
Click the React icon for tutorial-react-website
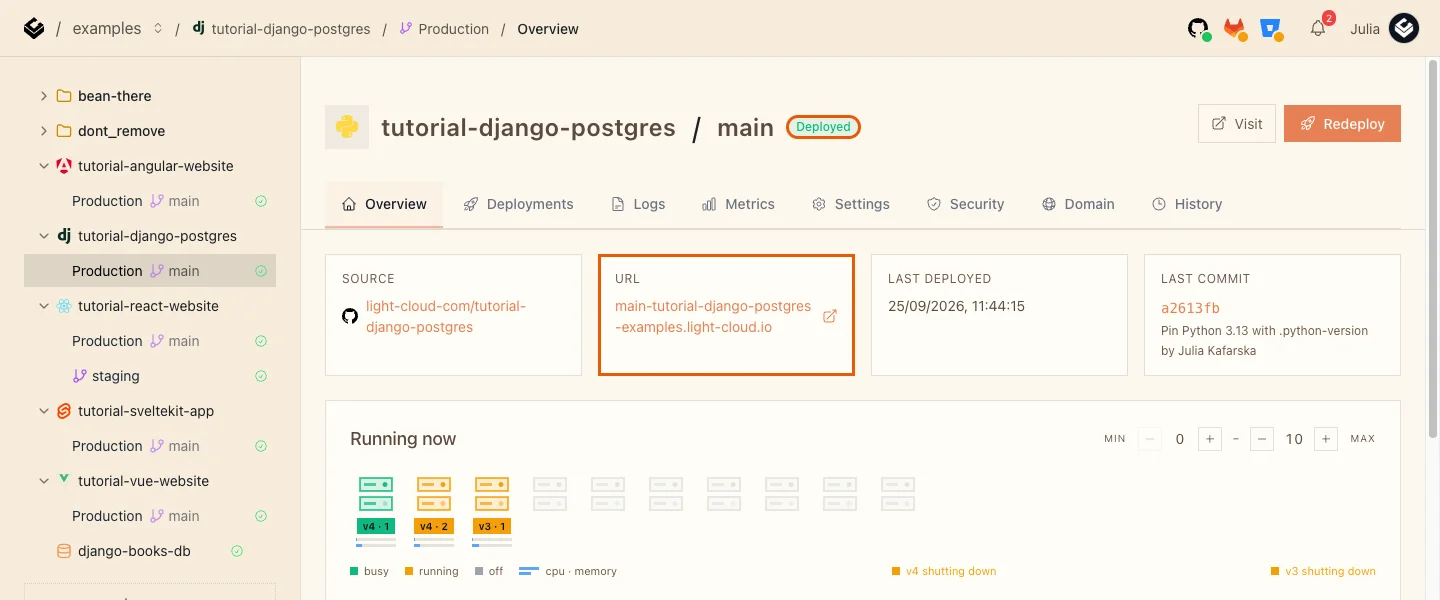point(64,306)
